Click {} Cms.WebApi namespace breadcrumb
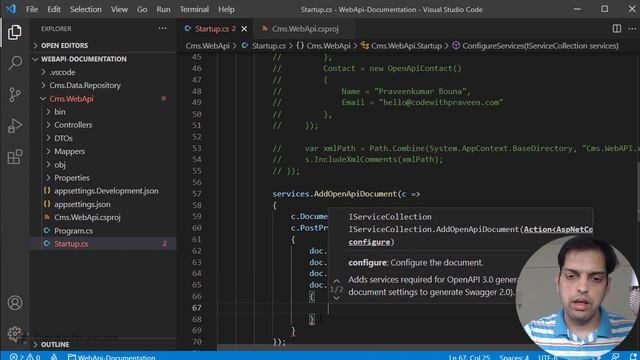This screenshot has height=360, width=640. click(323, 46)
